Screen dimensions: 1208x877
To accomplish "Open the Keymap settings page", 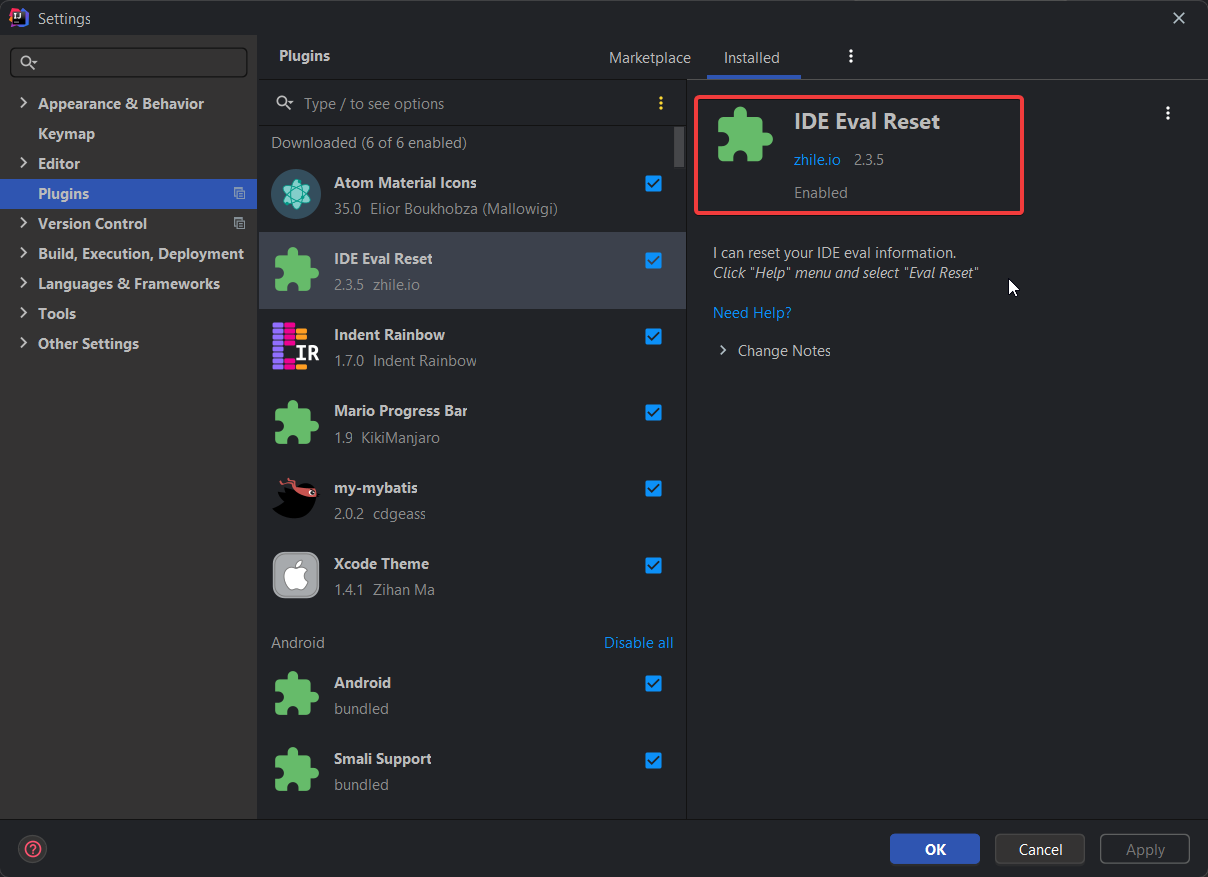I will coord(66,133).
